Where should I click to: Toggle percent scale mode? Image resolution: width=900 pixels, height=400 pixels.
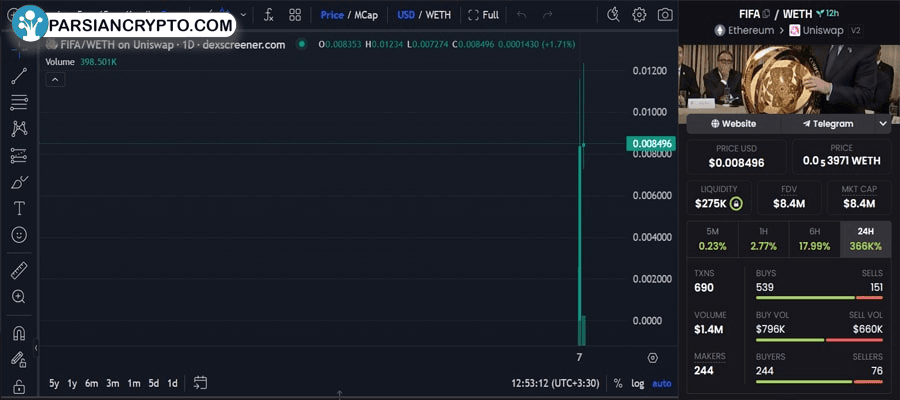(618, 383)
